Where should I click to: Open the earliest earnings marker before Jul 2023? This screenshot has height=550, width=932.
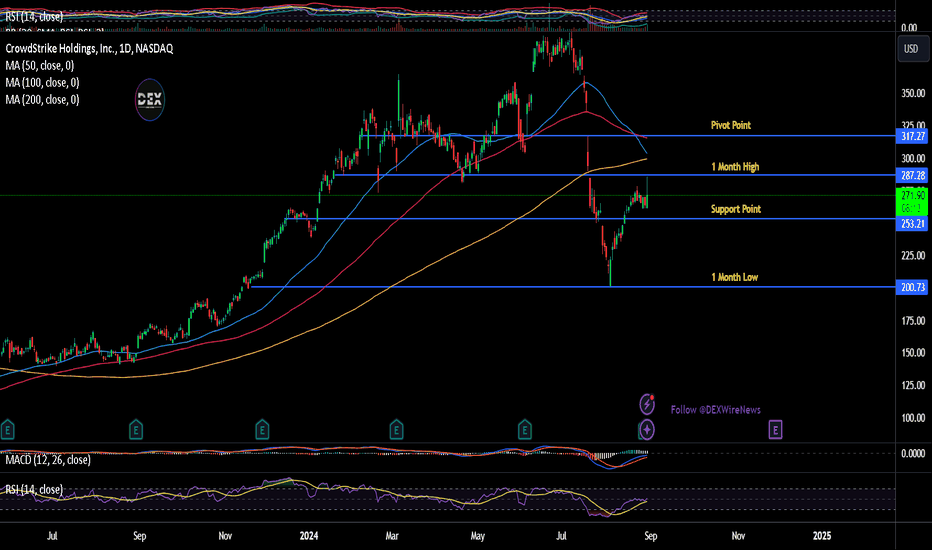(7, 429)
